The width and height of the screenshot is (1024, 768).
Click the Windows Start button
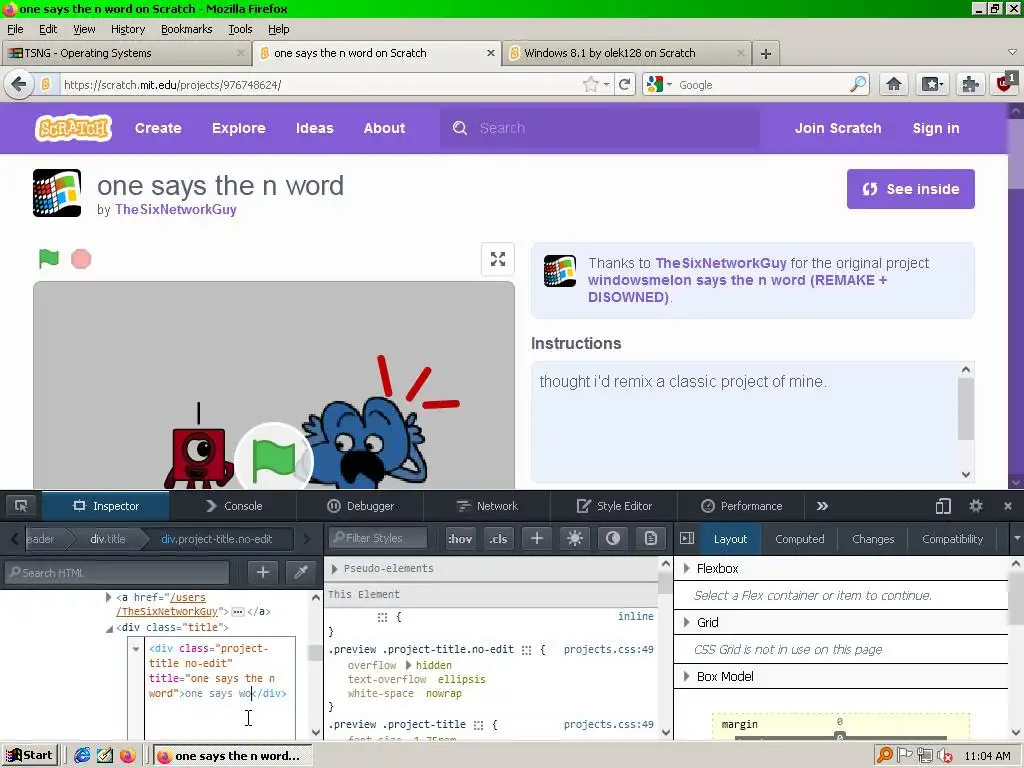click(30, 756)
